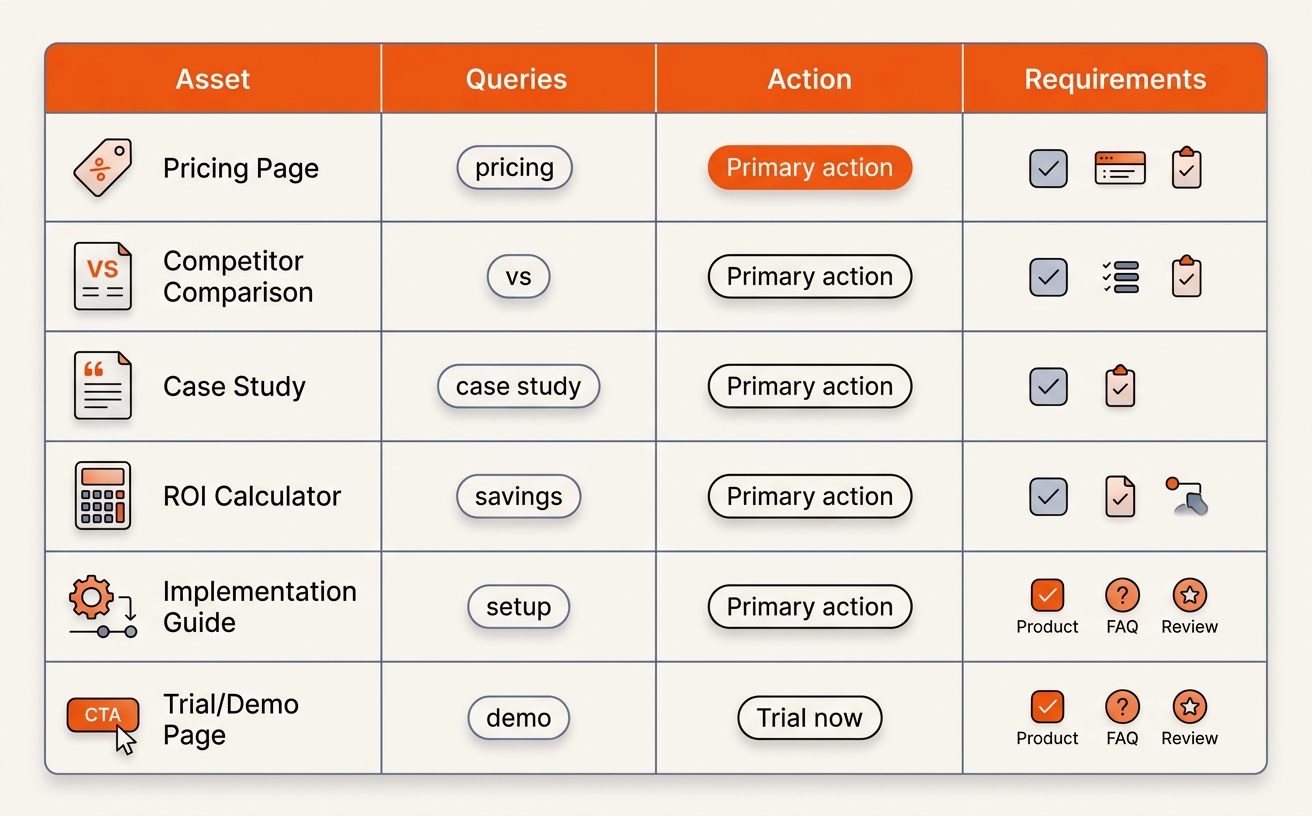This screenshot has width=1312, height=816.
Task: Select the 'demo' query pill
Action: coord(518,718)
